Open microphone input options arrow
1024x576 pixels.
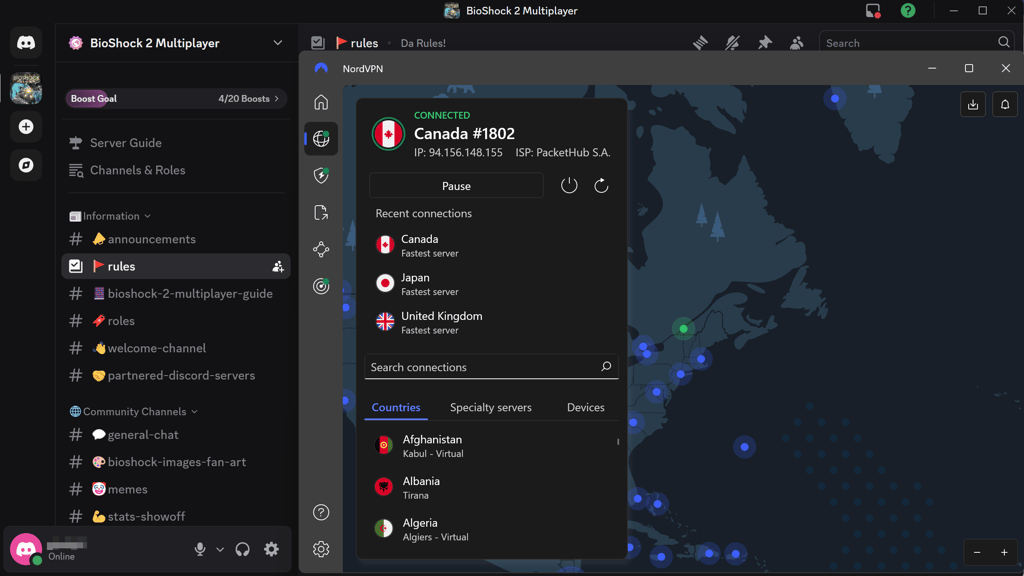[x=220, y=549]
